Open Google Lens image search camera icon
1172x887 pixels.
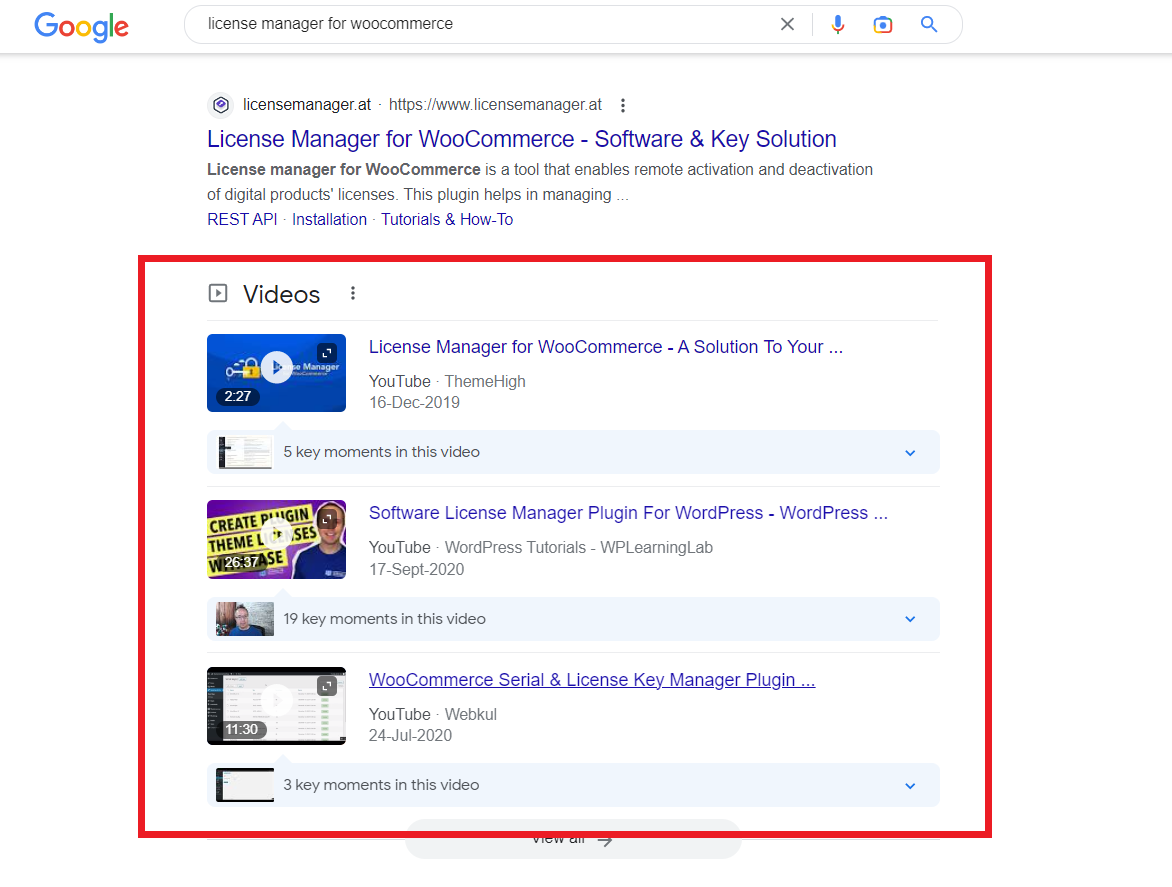click(x=883, y=25)
